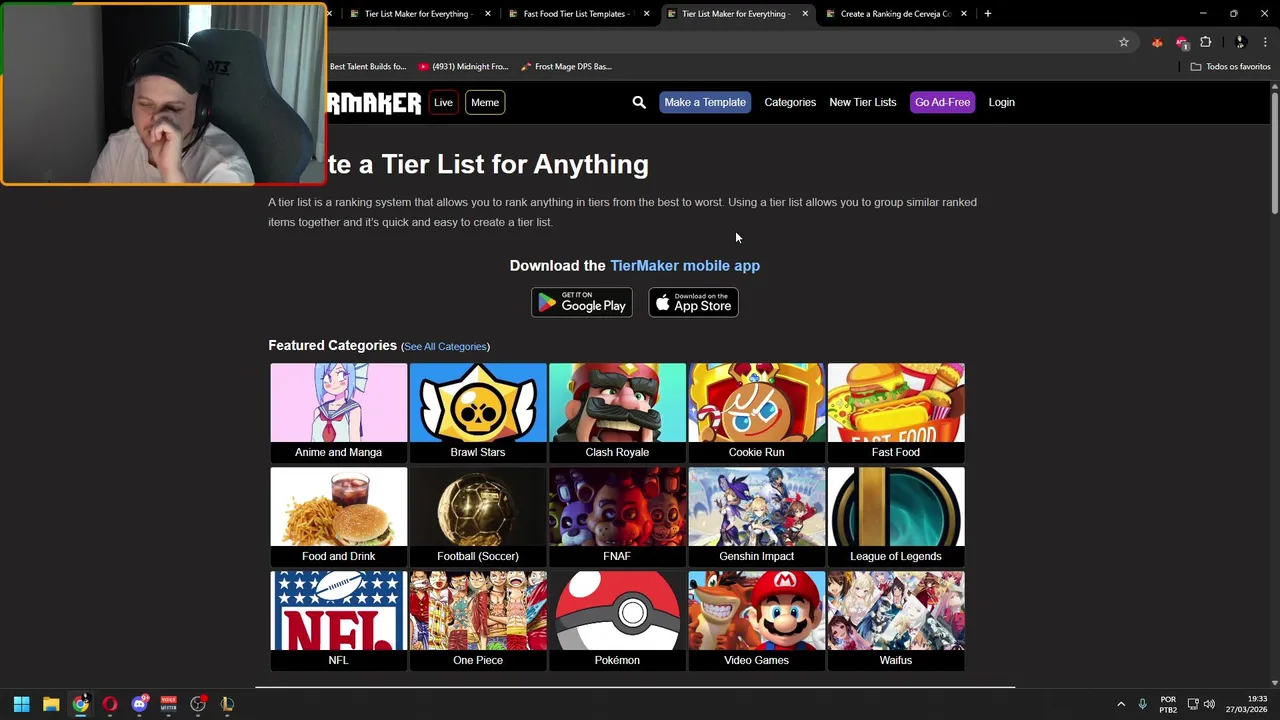The image size is (1280, 720).
Task: Open the Anime and Manga category
Action: coord(338,412)
